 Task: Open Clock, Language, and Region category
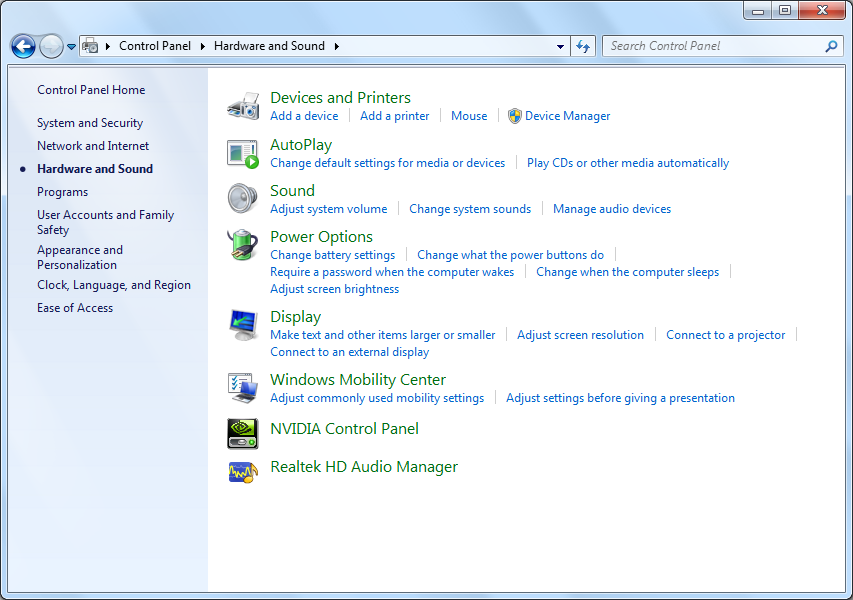114,285
